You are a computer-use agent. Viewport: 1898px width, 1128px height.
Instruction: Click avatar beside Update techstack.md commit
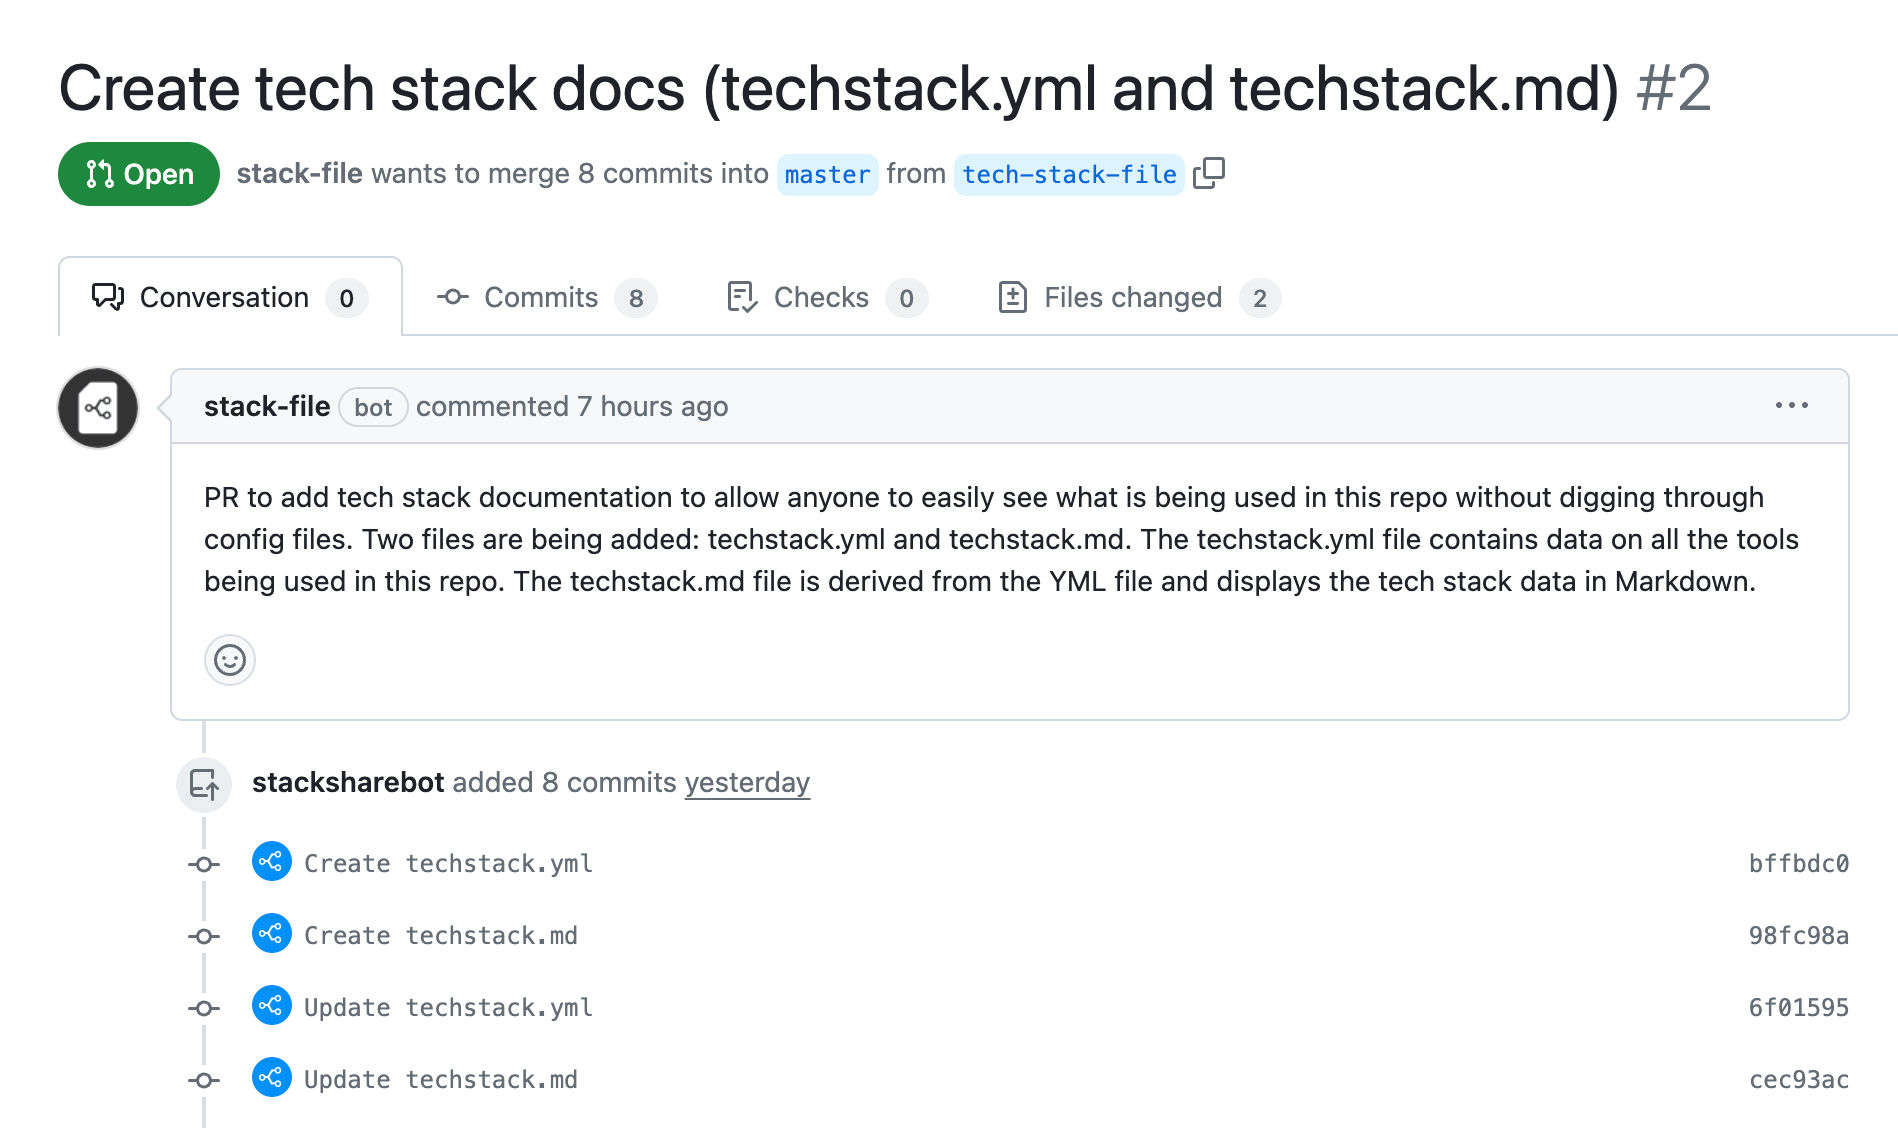click(x=272, y=1078)
